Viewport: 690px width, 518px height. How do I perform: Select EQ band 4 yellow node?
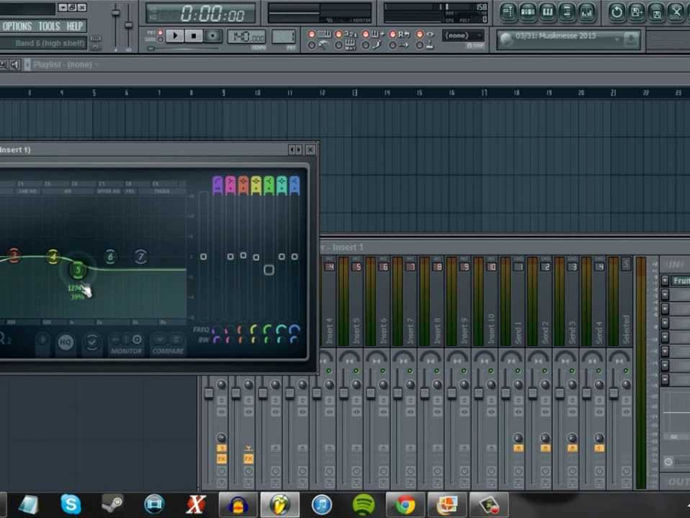53,256
